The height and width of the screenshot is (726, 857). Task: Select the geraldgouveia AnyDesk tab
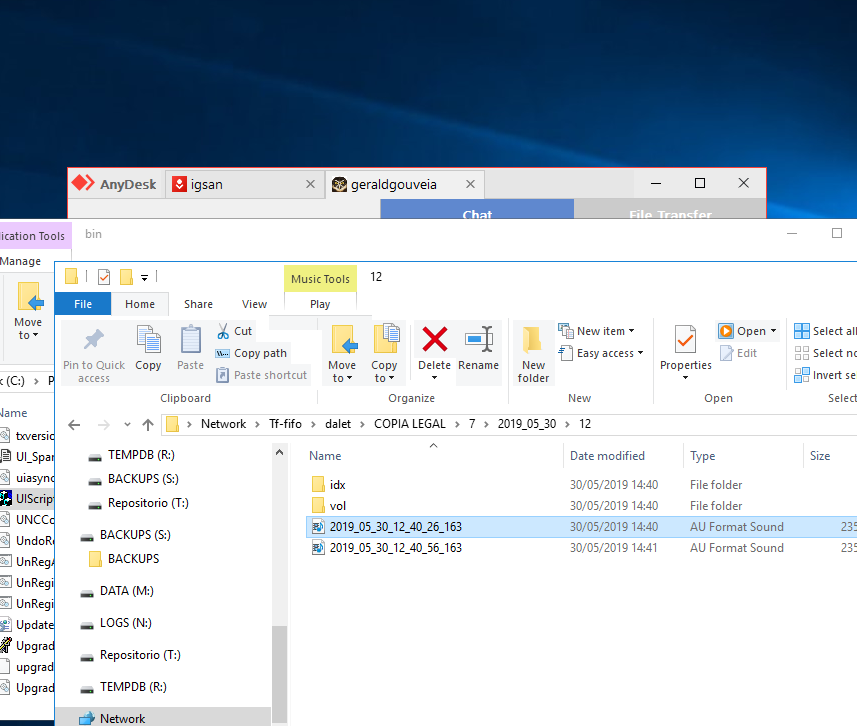[405, 184]
